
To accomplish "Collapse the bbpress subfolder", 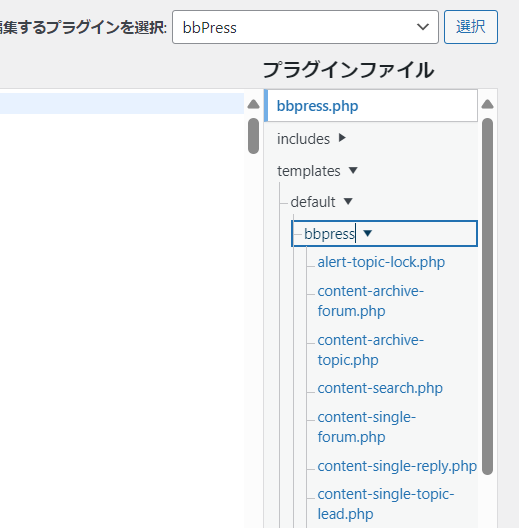I will tap(384, 233).
